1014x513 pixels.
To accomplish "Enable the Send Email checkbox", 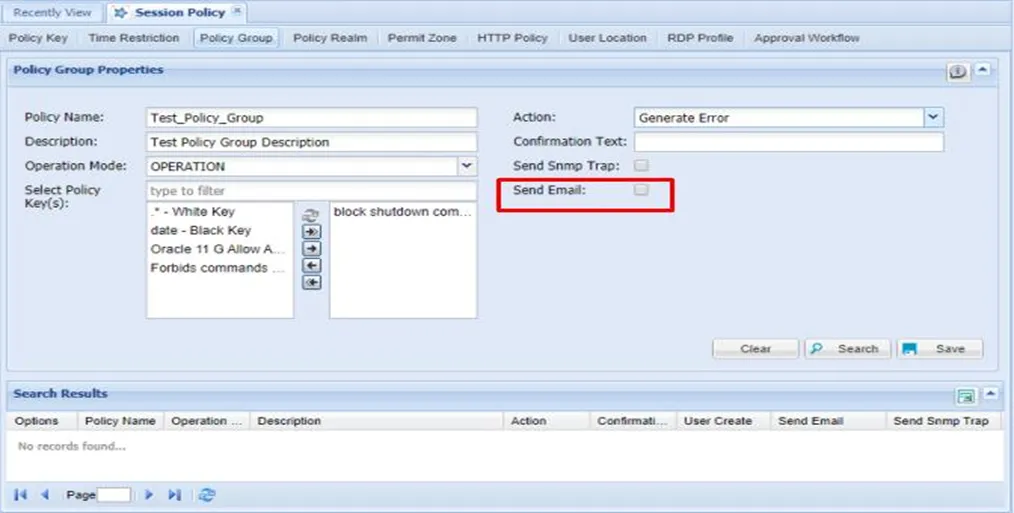I will tap(641, 190).
